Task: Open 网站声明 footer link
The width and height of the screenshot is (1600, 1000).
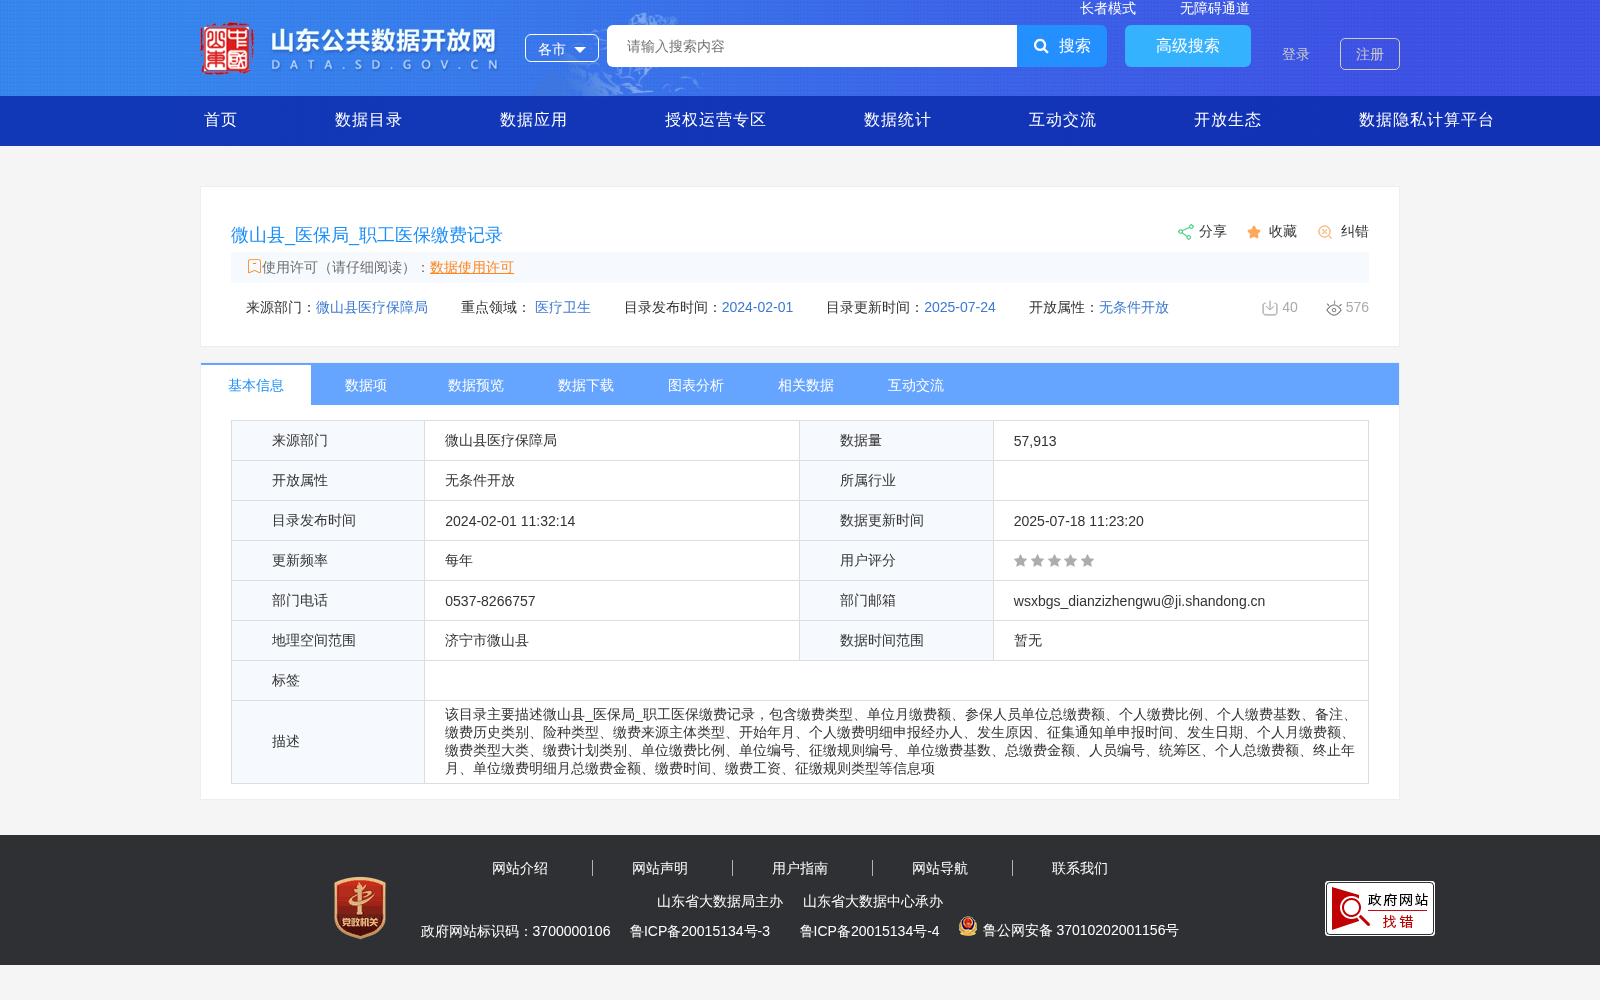Action: coord(660,868)
